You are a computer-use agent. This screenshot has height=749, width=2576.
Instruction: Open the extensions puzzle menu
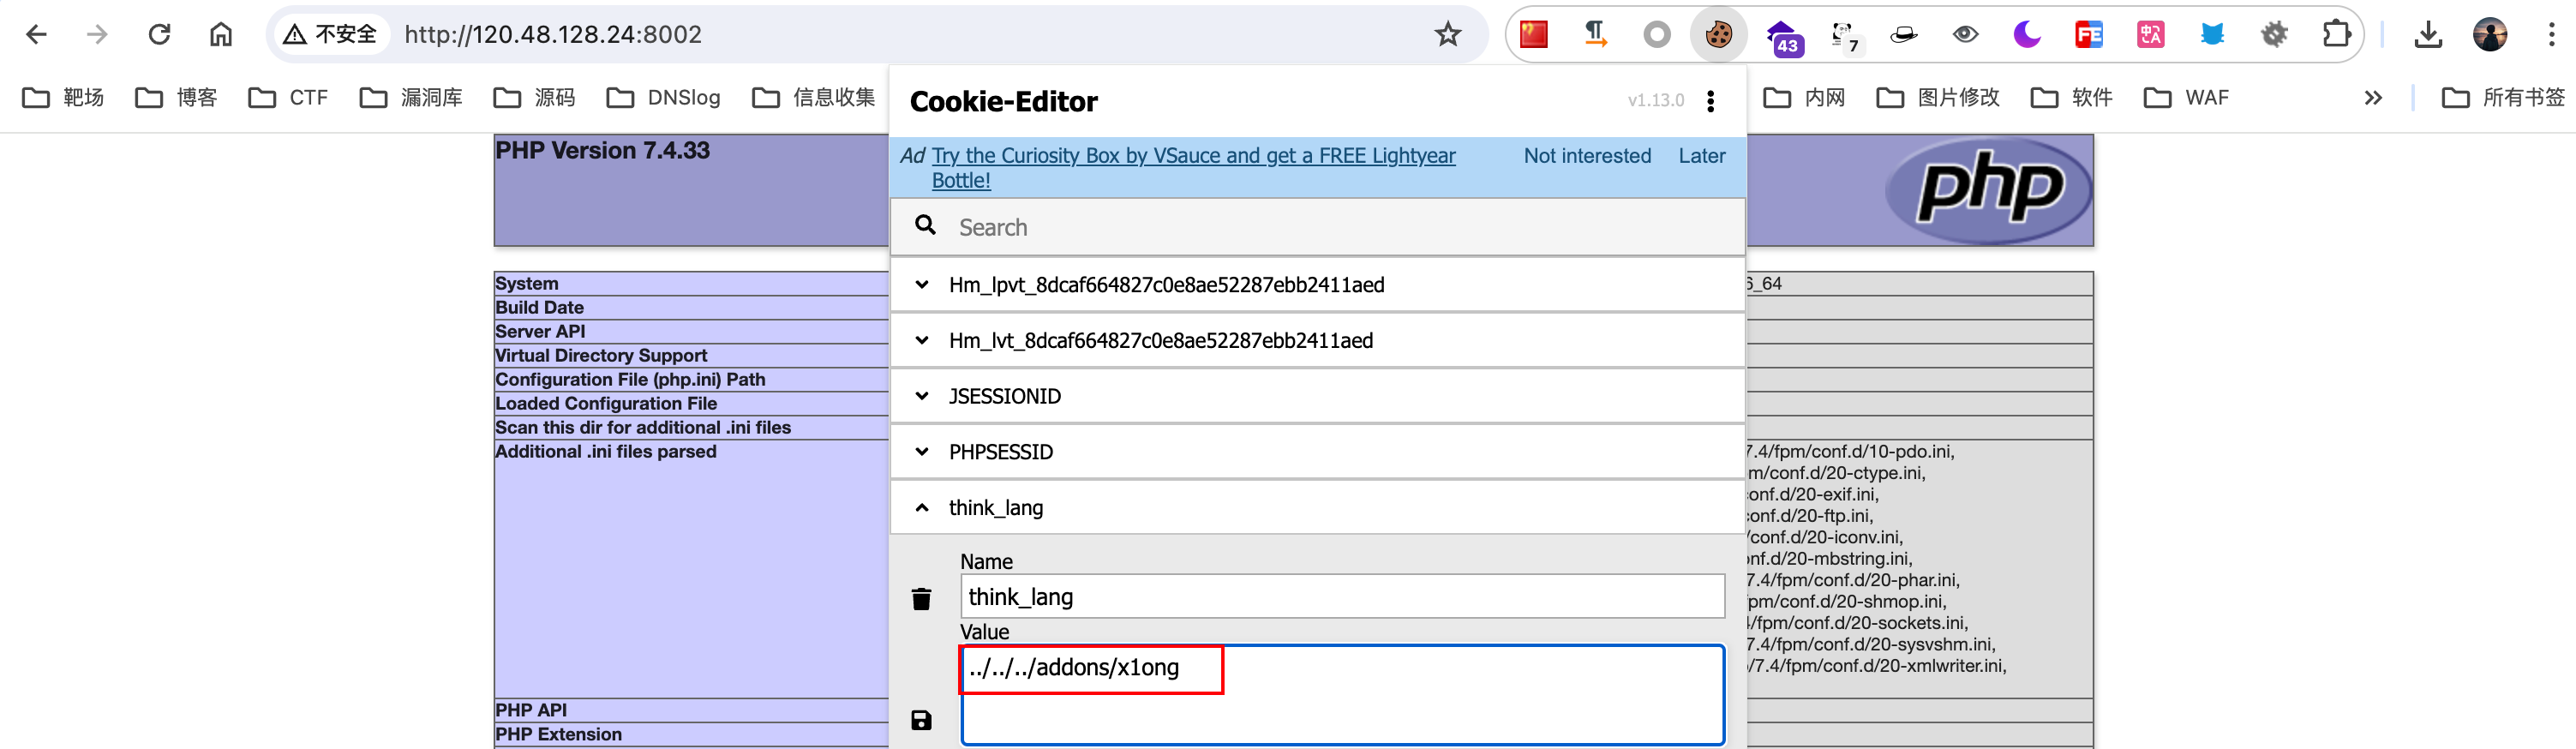tap(2336, 35)
